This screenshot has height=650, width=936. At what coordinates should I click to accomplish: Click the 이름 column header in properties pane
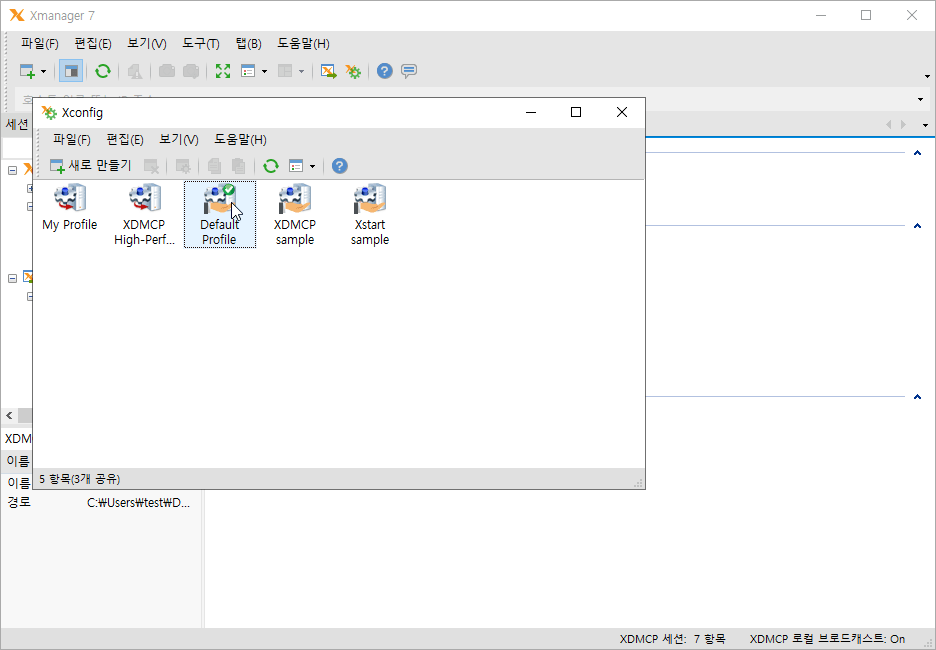click(17, 461)
